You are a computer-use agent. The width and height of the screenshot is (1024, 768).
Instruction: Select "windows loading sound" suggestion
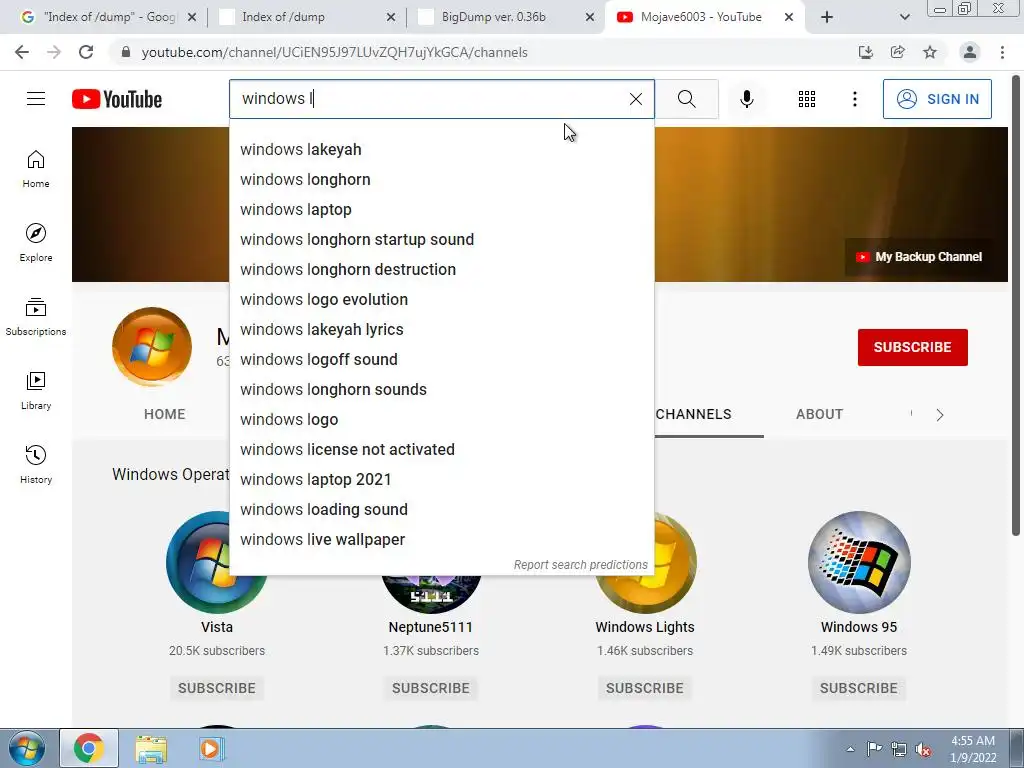point(441,510)
